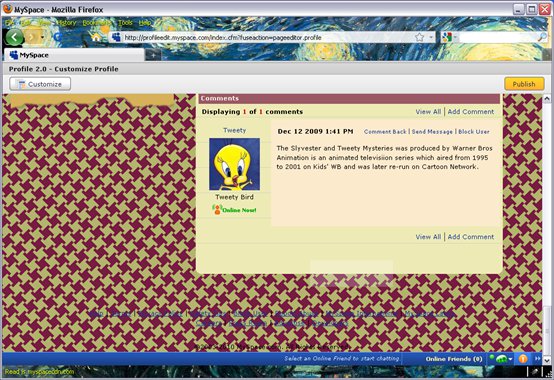This screenshot has height=380, width=554.
Task: Open the Help menu
Action: pos(145,23)
